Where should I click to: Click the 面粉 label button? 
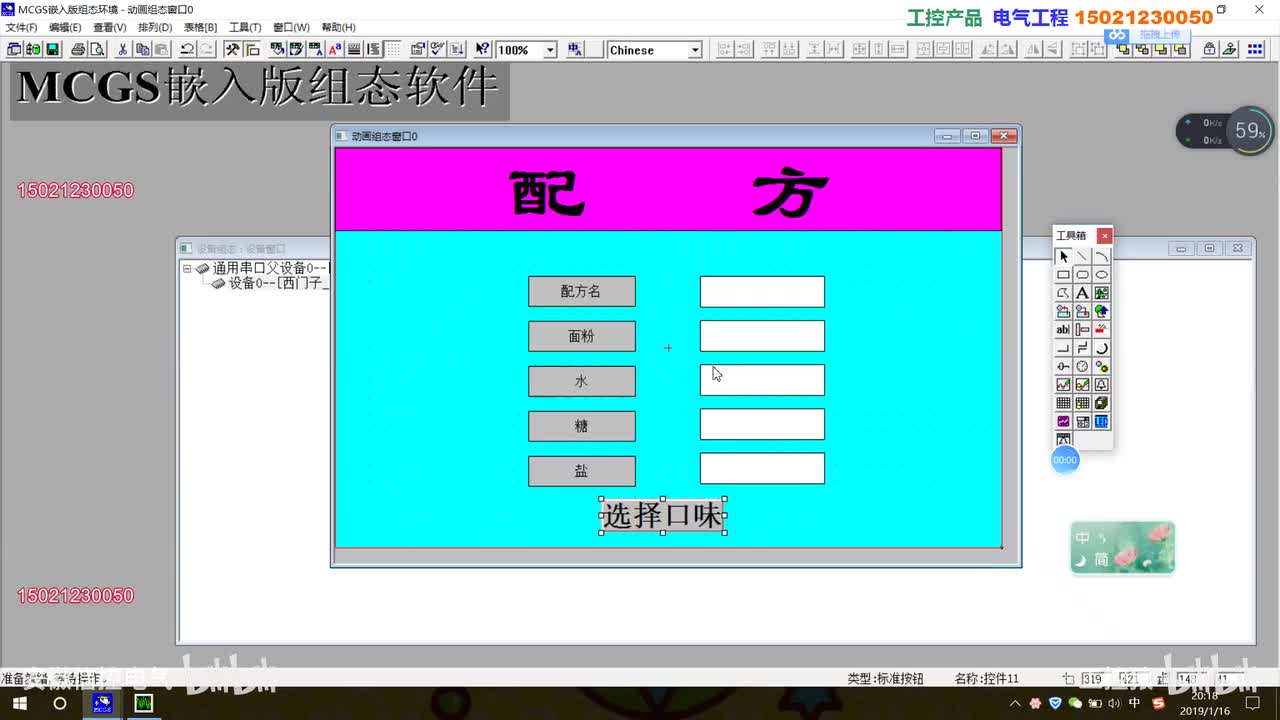coord(582,336)
